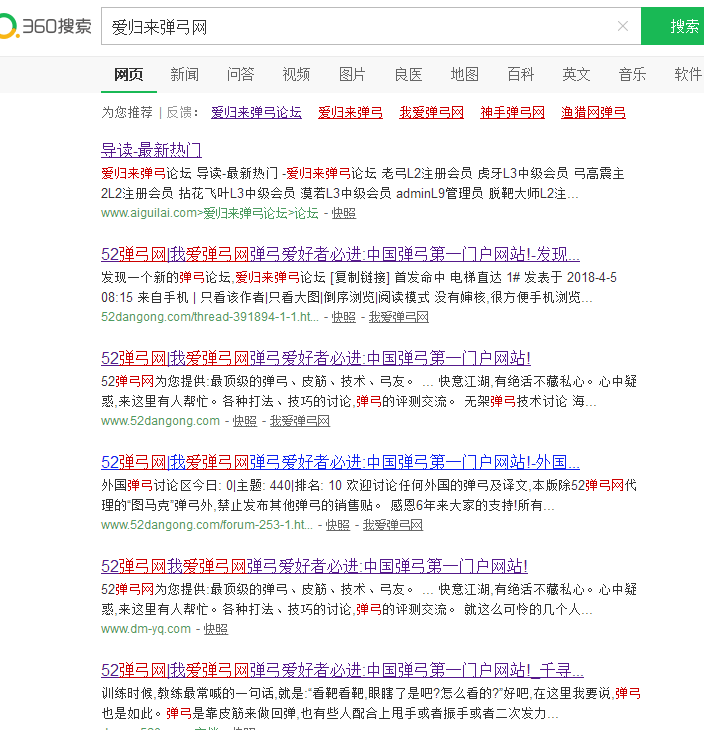Image resolution: width=704 pixels, height=730 pixels.
Task: Click 我爱弹弓网 beside the forum-253 result
Action: [393, 525]
